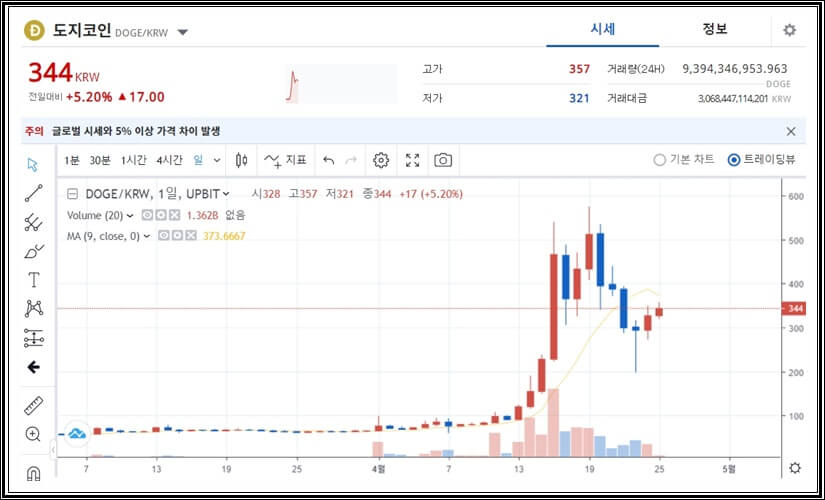Open page settings gear near 정보 tab
The width and height of the screenshot is (825, 500).
tap(789, 30)
